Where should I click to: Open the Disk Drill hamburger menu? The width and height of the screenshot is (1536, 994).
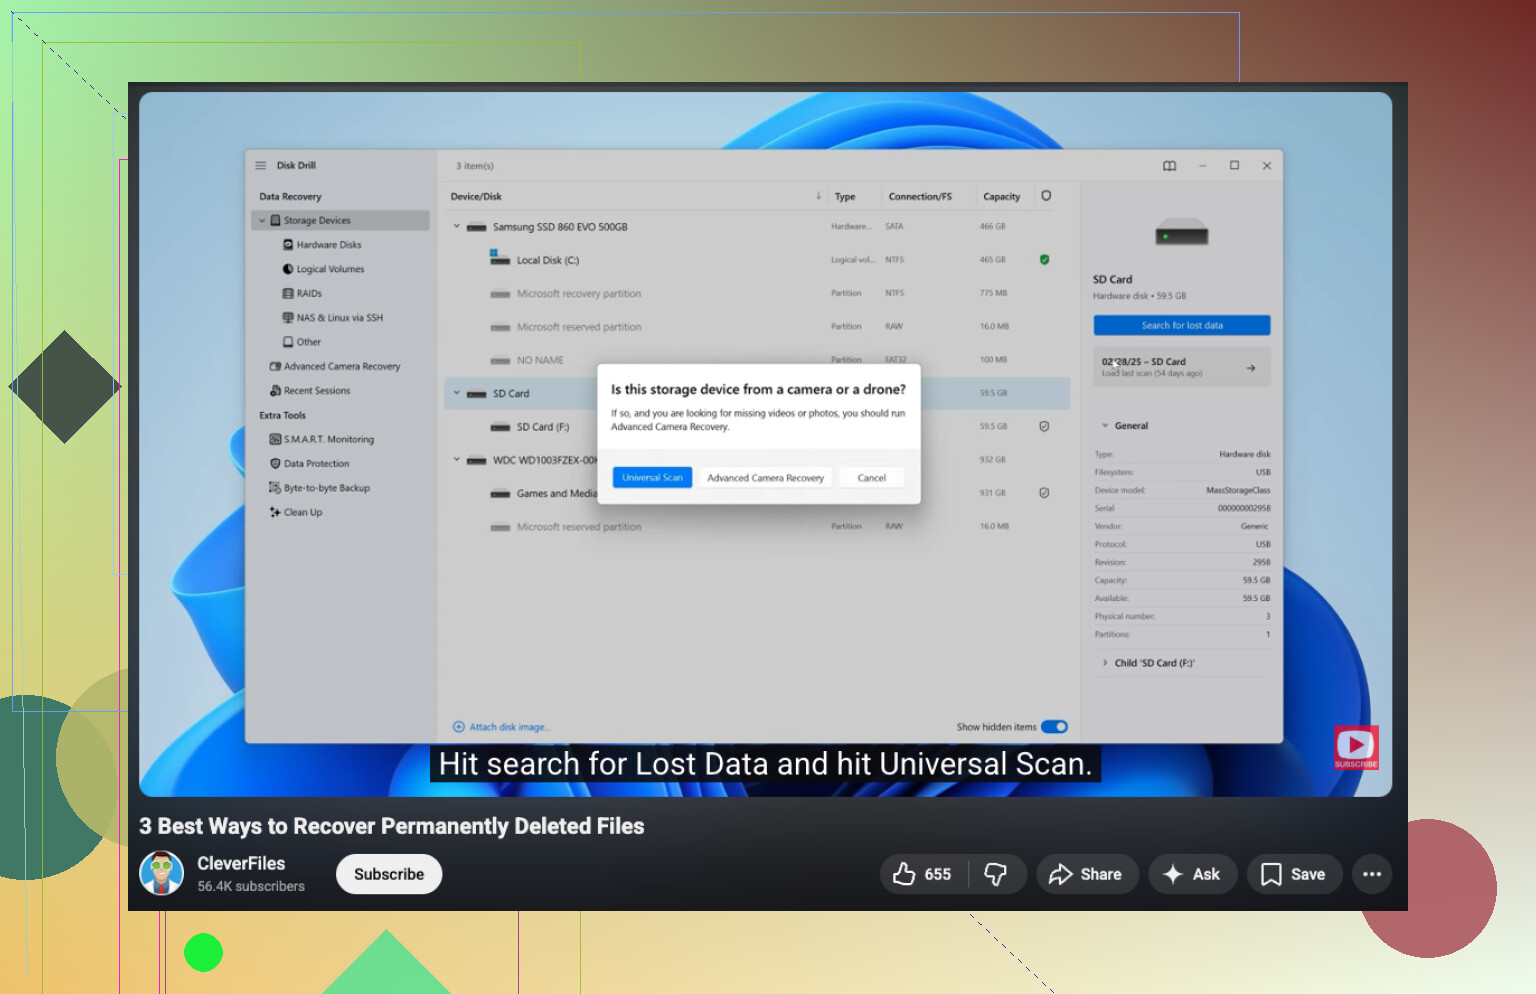(261, 166)
